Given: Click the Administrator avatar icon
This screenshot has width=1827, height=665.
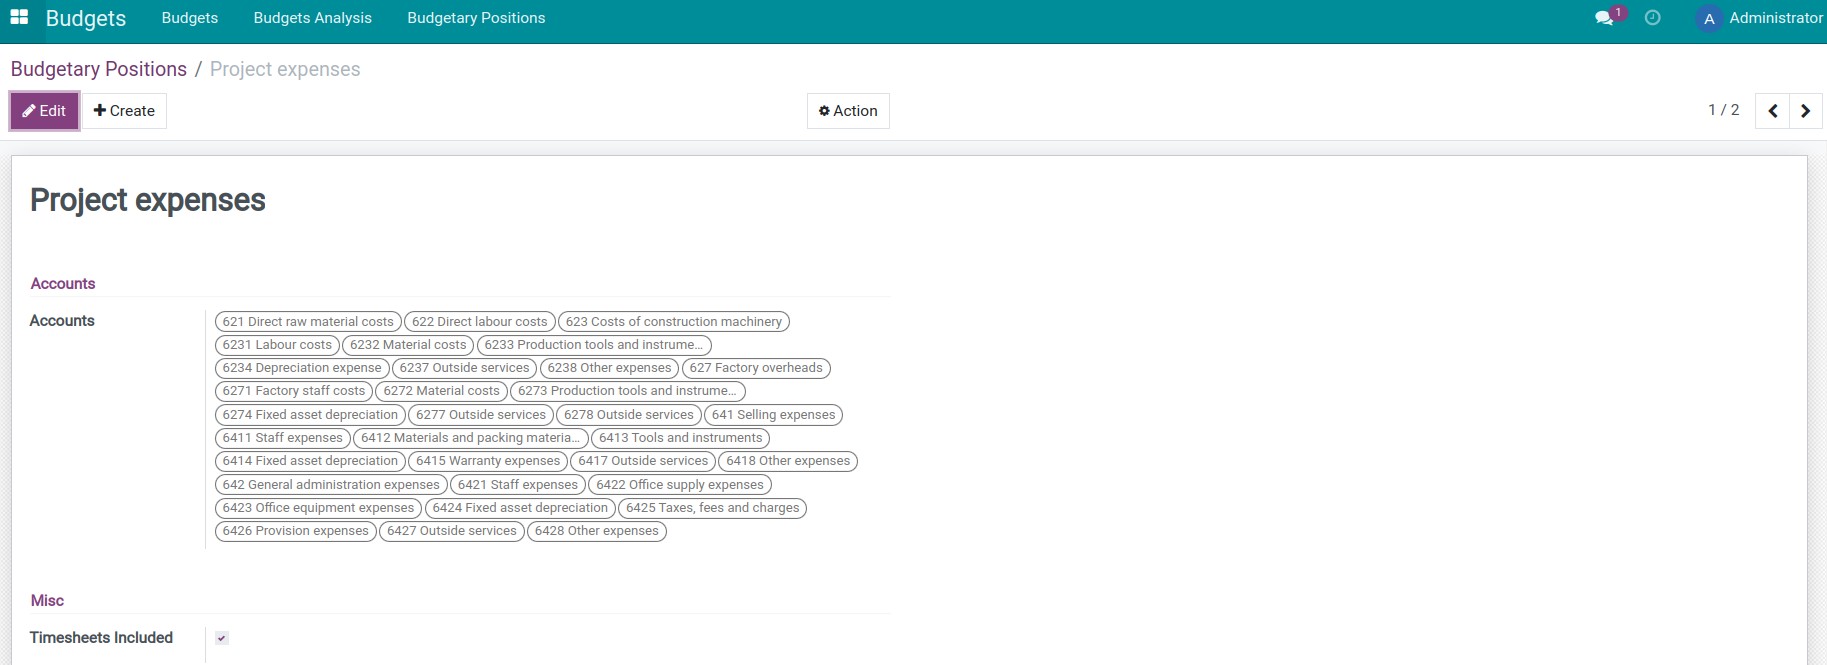Looking at the screenshot, I should click(1709, 19).
